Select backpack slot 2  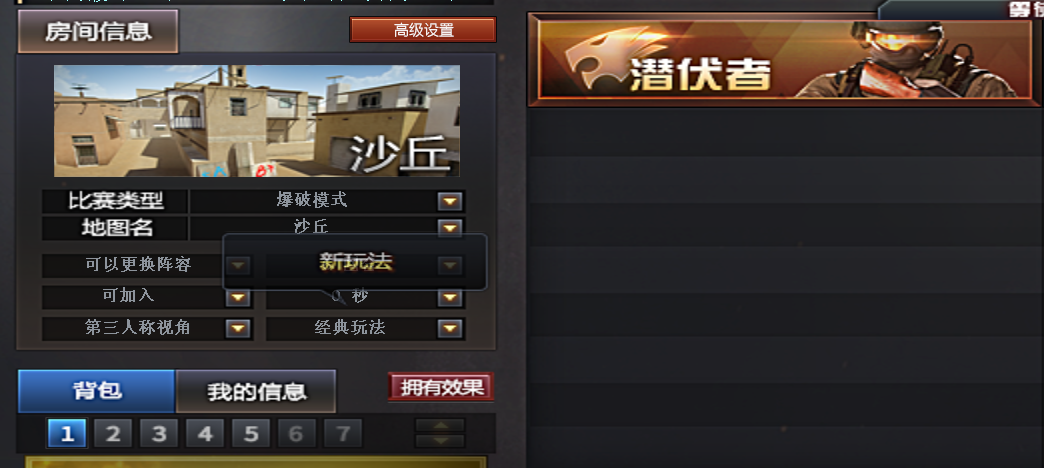point(113,434)
